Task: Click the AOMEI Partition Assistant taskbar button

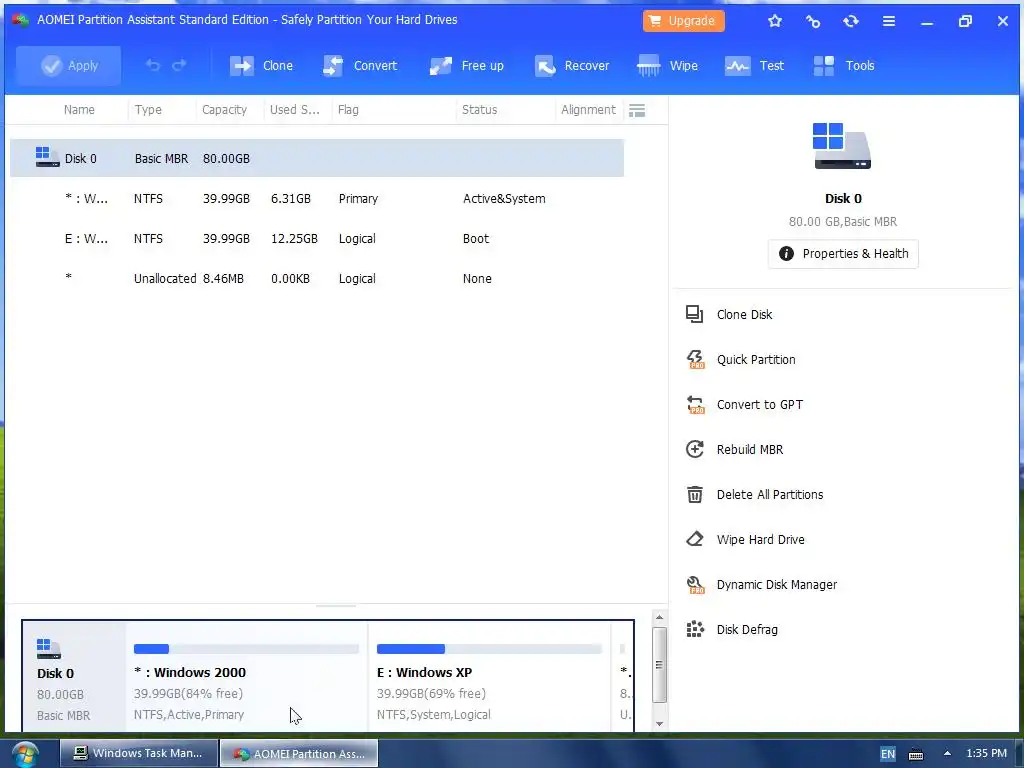Action: coord(299,753)
